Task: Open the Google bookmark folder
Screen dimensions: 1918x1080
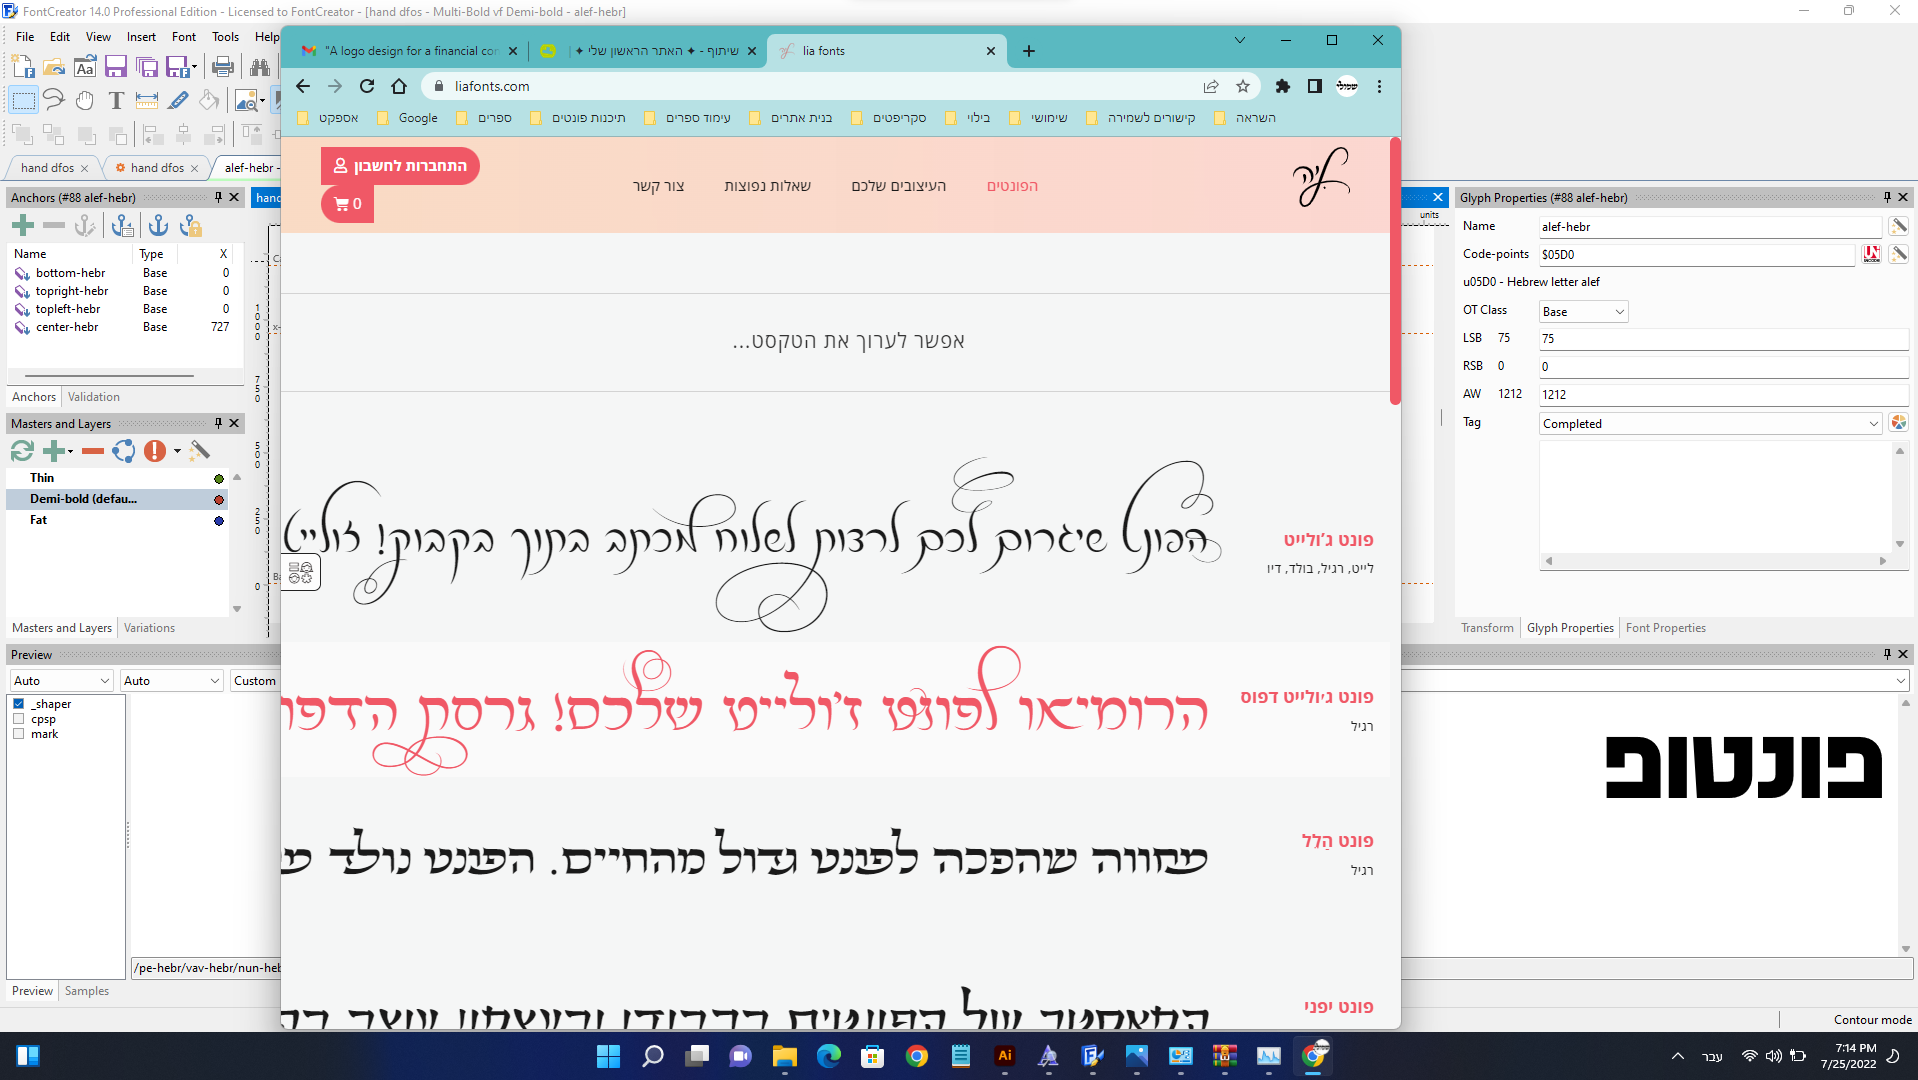Action: coord(408,118)
